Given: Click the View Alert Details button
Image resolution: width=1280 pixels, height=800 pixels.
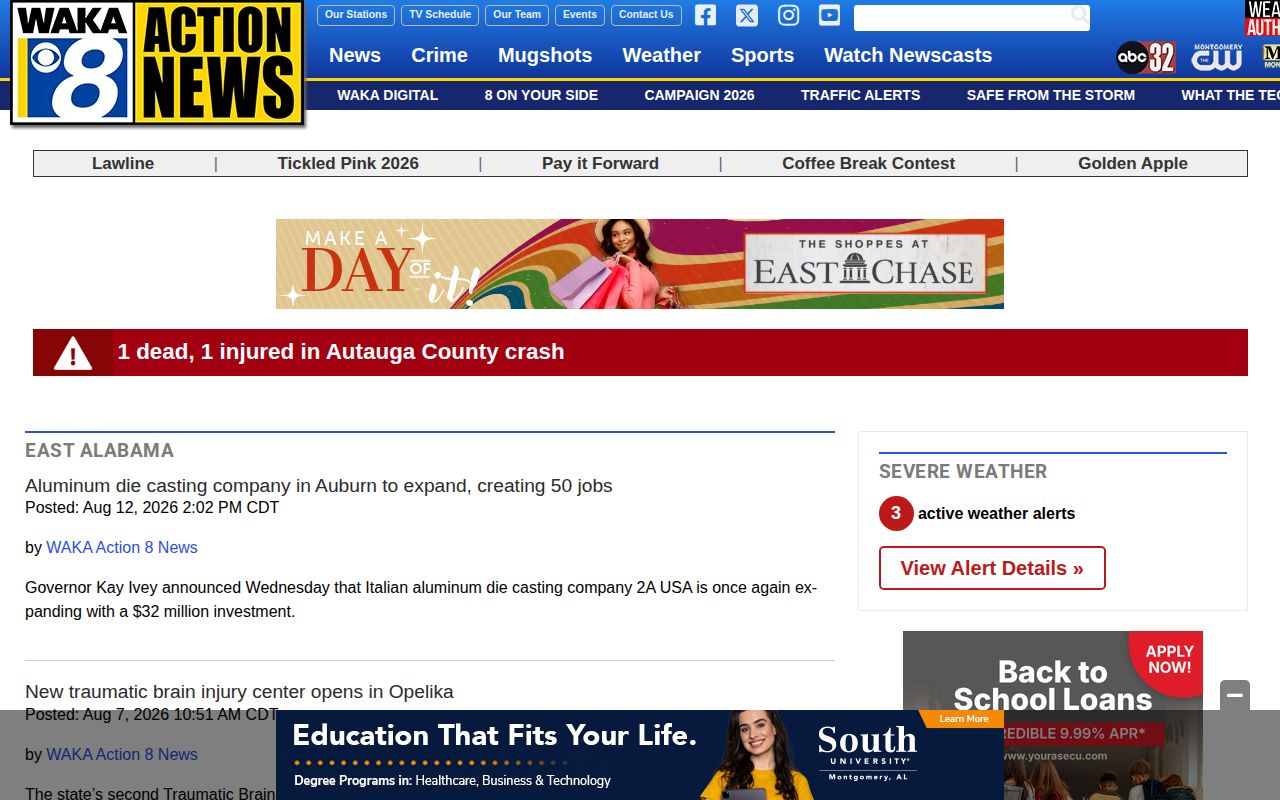Looking at the screenshot, I should pos(992,568).
